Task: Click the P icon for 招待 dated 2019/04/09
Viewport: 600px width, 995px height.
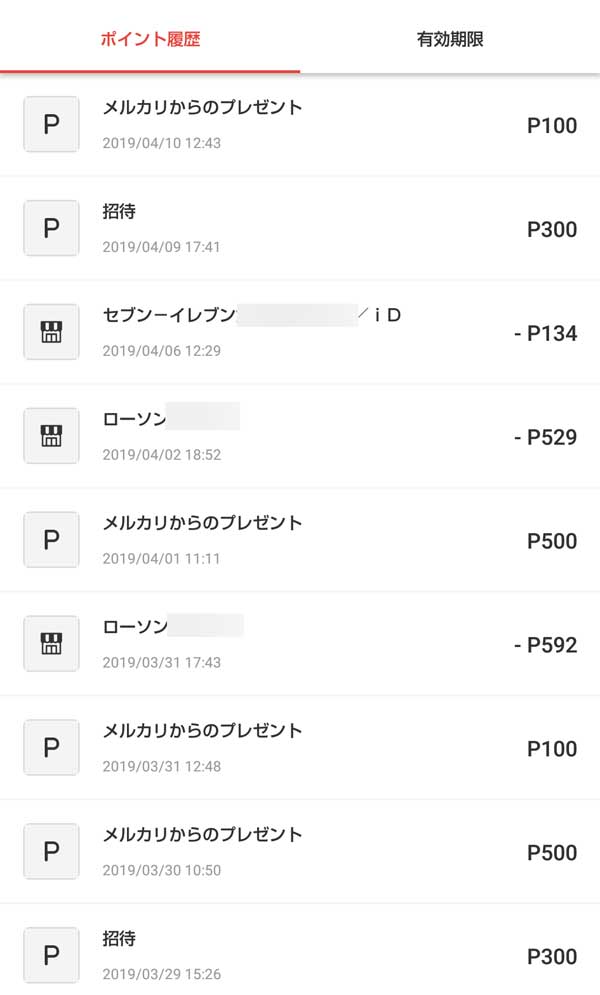Action: [x=51, y=229]
